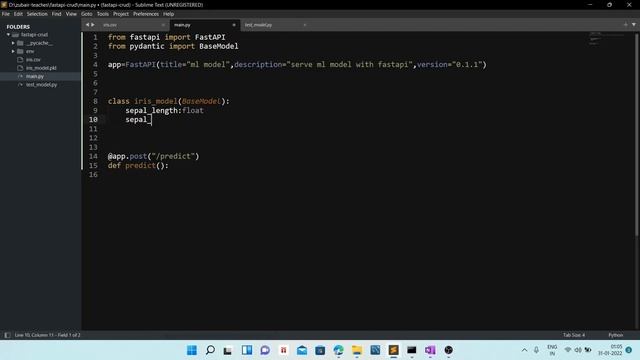Switch ENG IN input language
Screen dimensions: 640x360
pos(552,350)
